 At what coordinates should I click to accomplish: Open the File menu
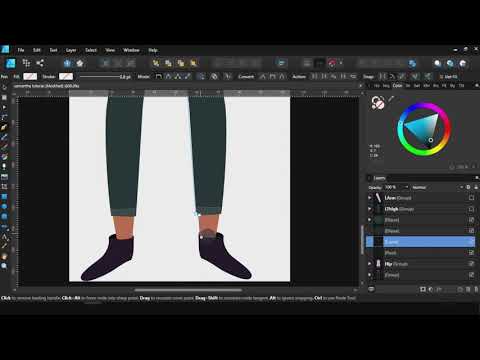[21, 50]
